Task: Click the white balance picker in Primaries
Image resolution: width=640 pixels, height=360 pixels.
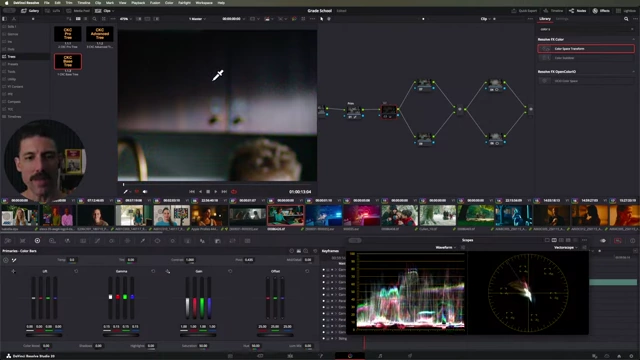Action: (x=14, y=260)
